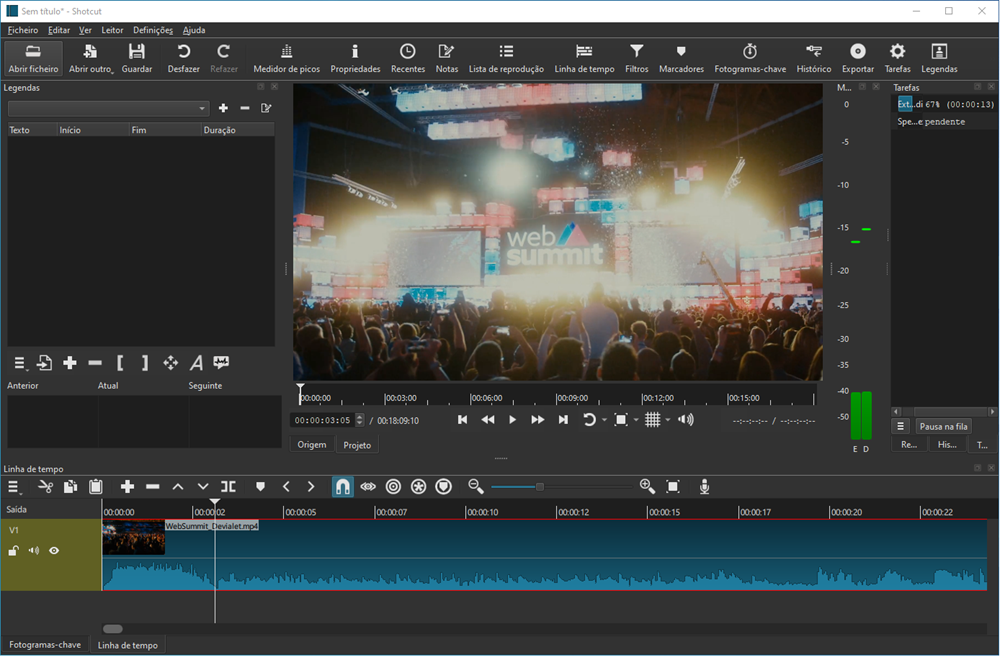Open the Legendas panel hamburger menu
Screen dimensions: 1000x657
click(20, 363)
